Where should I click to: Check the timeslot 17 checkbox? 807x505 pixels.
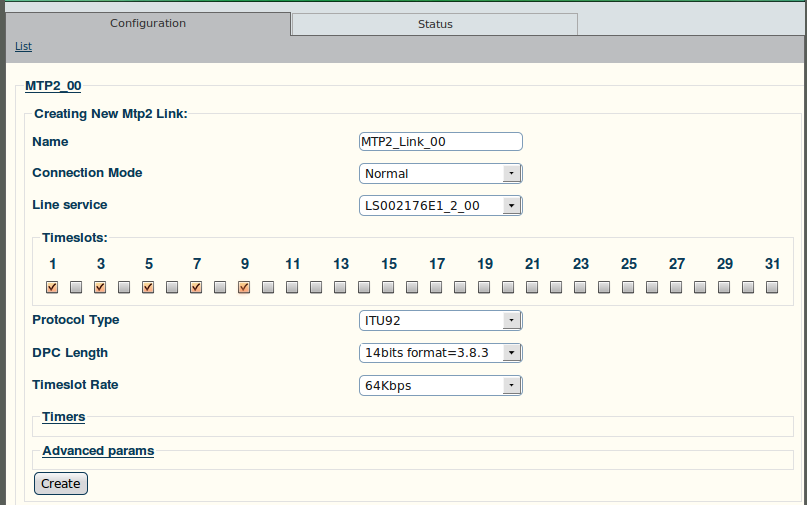(436, 287)
